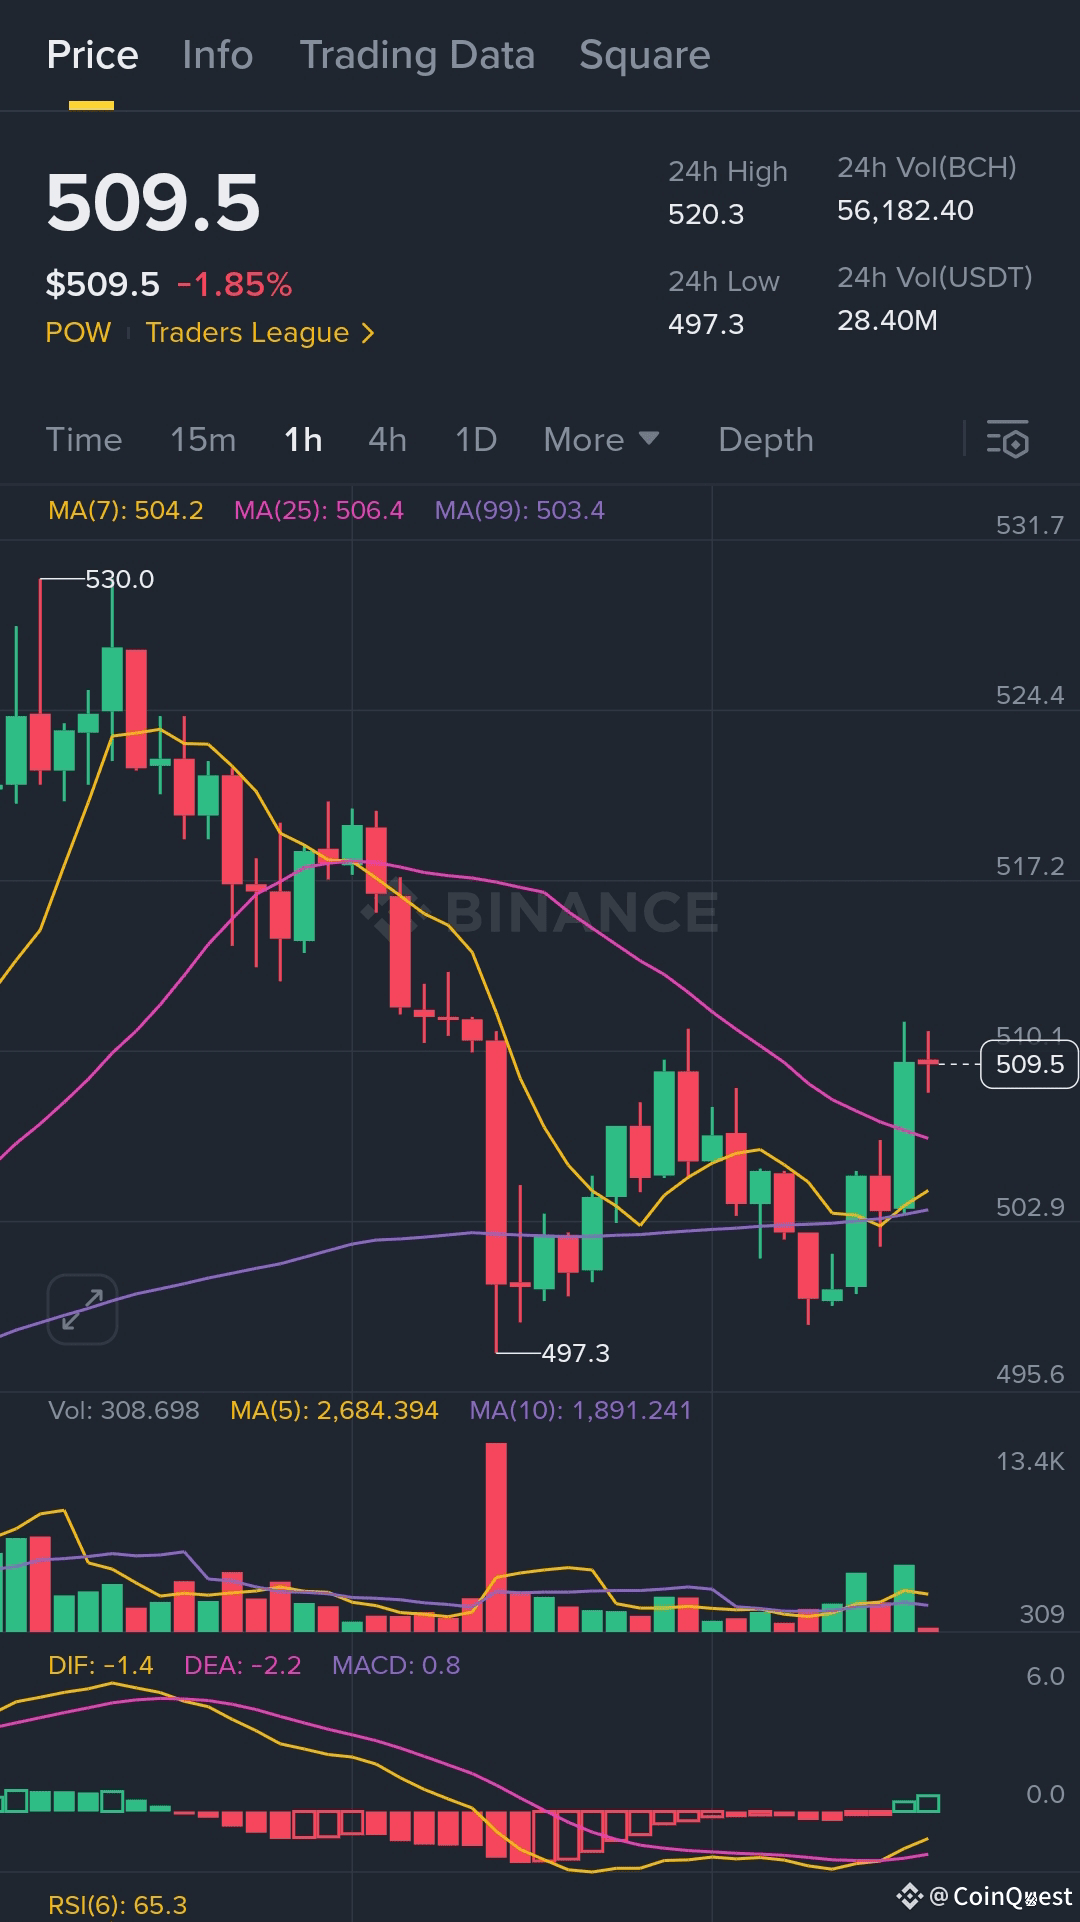Viewport: 1080px width, 1922px height.
Task: Expand the More timeframes dropdown
Action: [x=601, y=439]
